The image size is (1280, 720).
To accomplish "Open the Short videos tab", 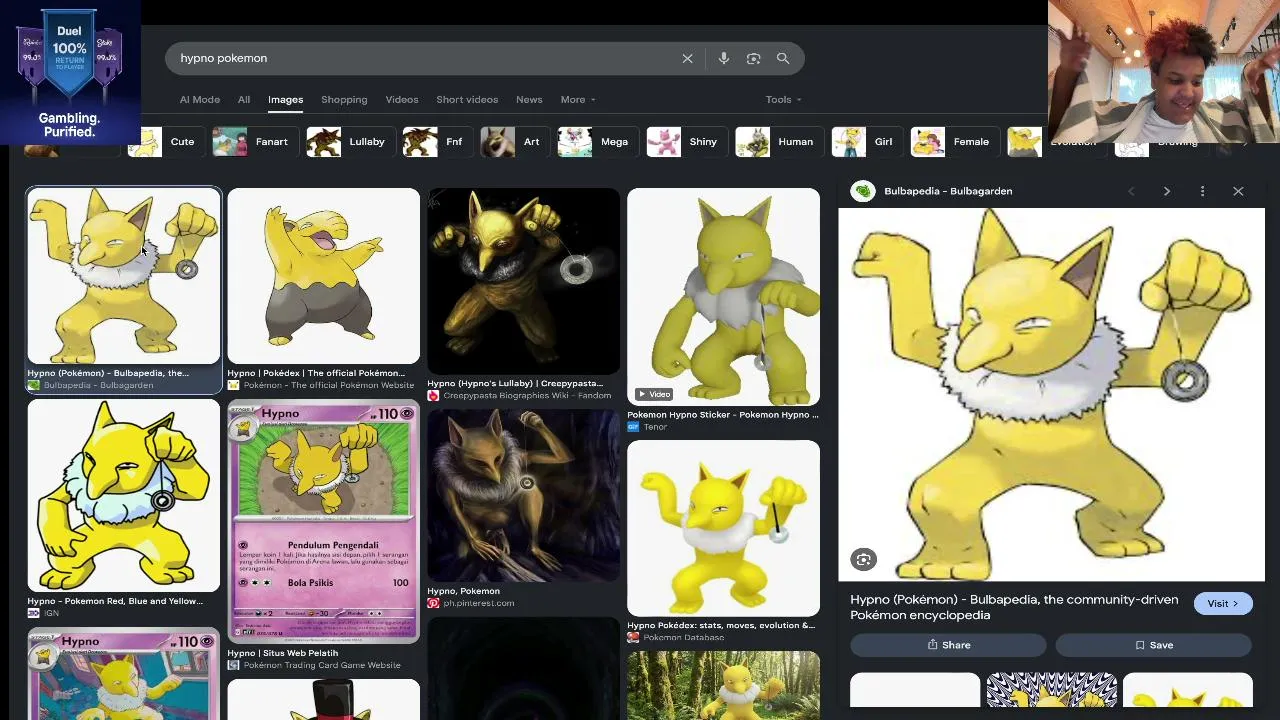I will [x=467, y=100].
